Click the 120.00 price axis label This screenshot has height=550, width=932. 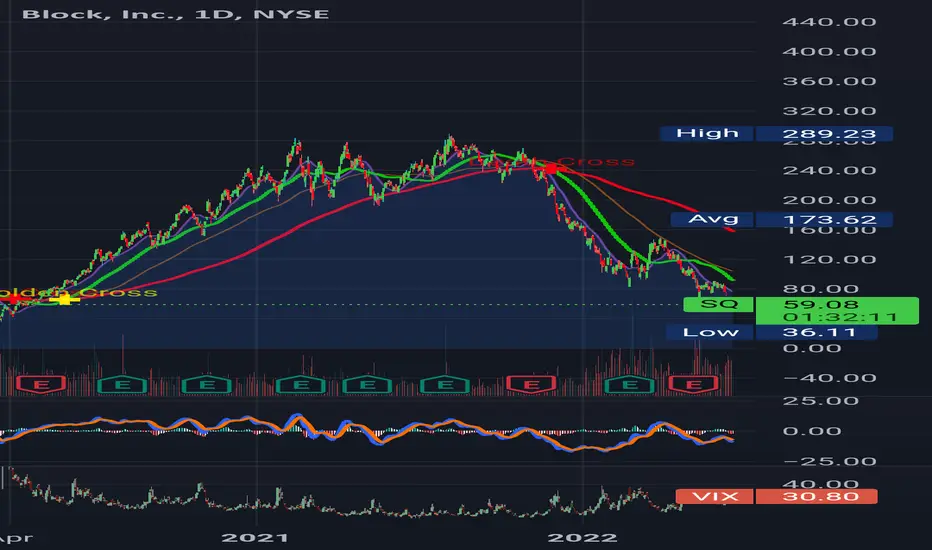point(829,260)
